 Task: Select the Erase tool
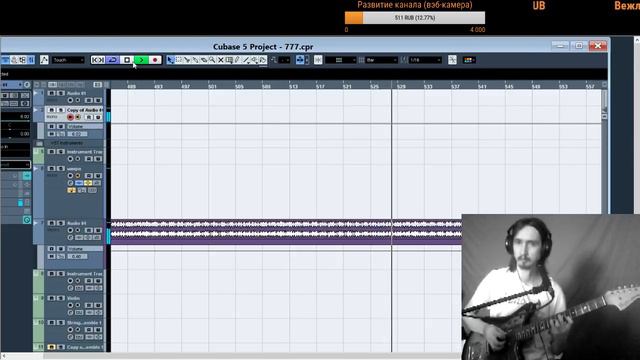[x=204, y=60]
